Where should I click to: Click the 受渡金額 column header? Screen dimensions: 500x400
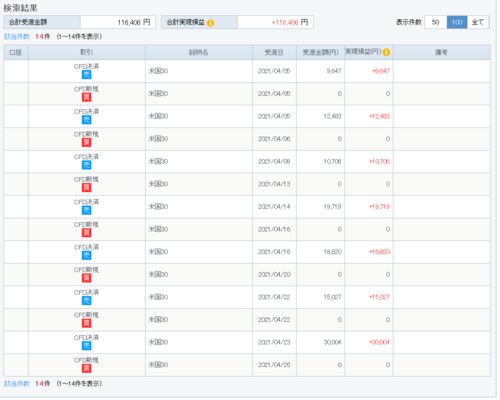[320, 52]
